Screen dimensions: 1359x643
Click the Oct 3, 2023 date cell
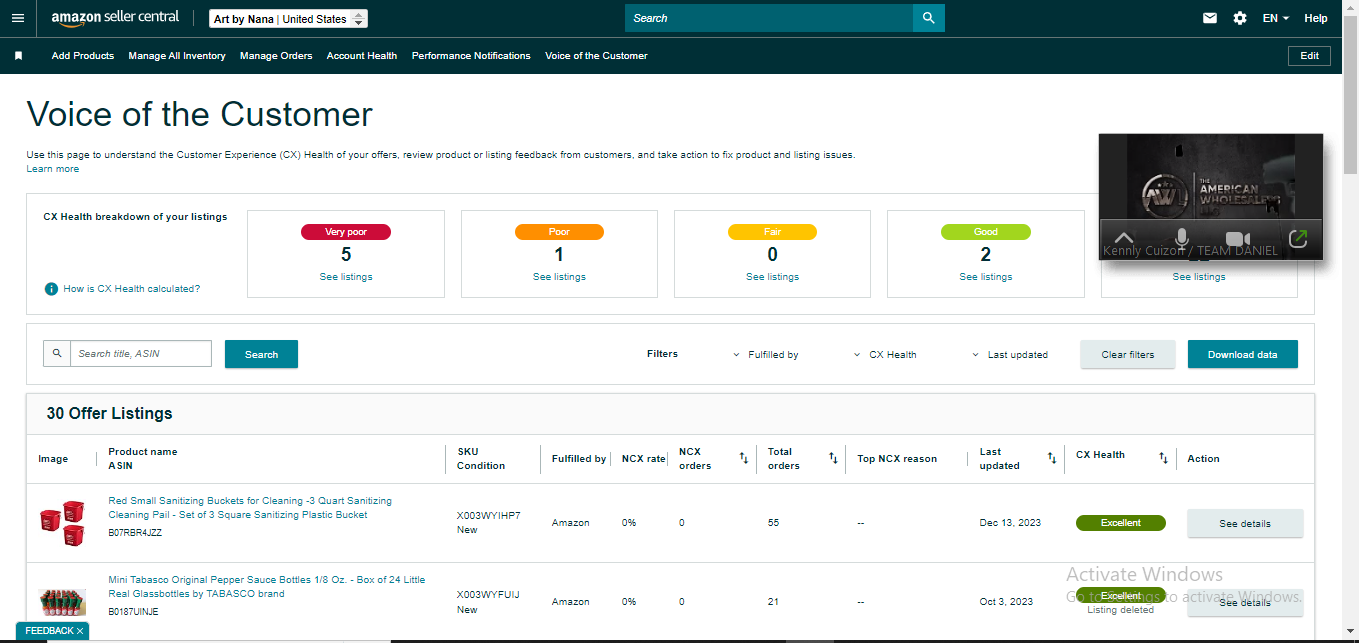pos(1006,602)
